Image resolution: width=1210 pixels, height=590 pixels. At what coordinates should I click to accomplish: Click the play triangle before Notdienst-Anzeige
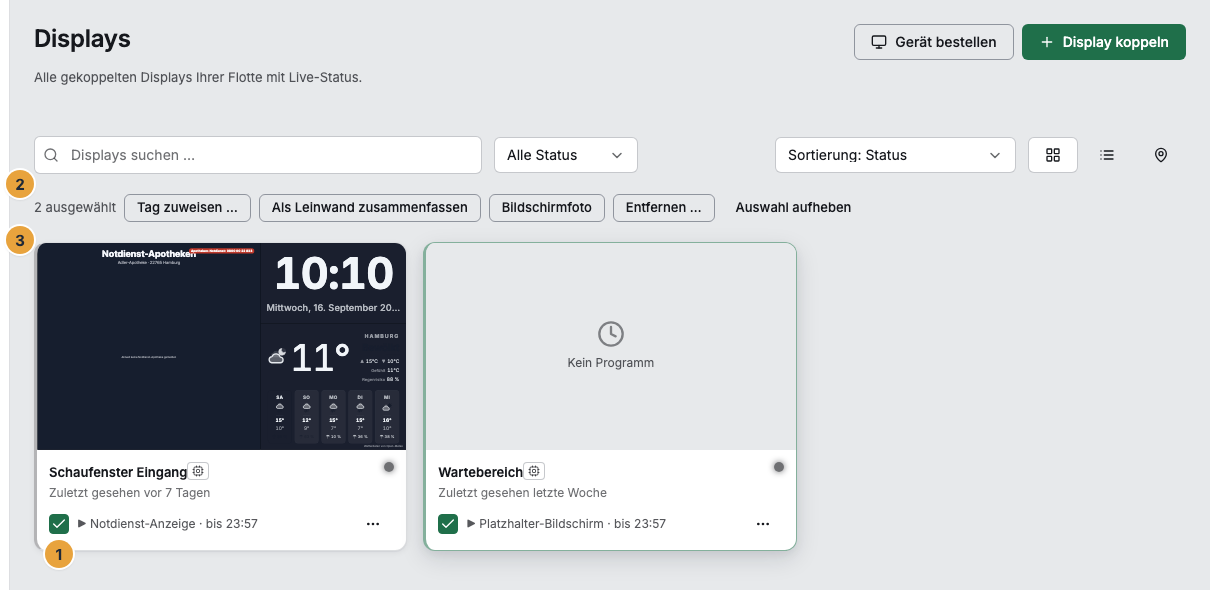82,523
